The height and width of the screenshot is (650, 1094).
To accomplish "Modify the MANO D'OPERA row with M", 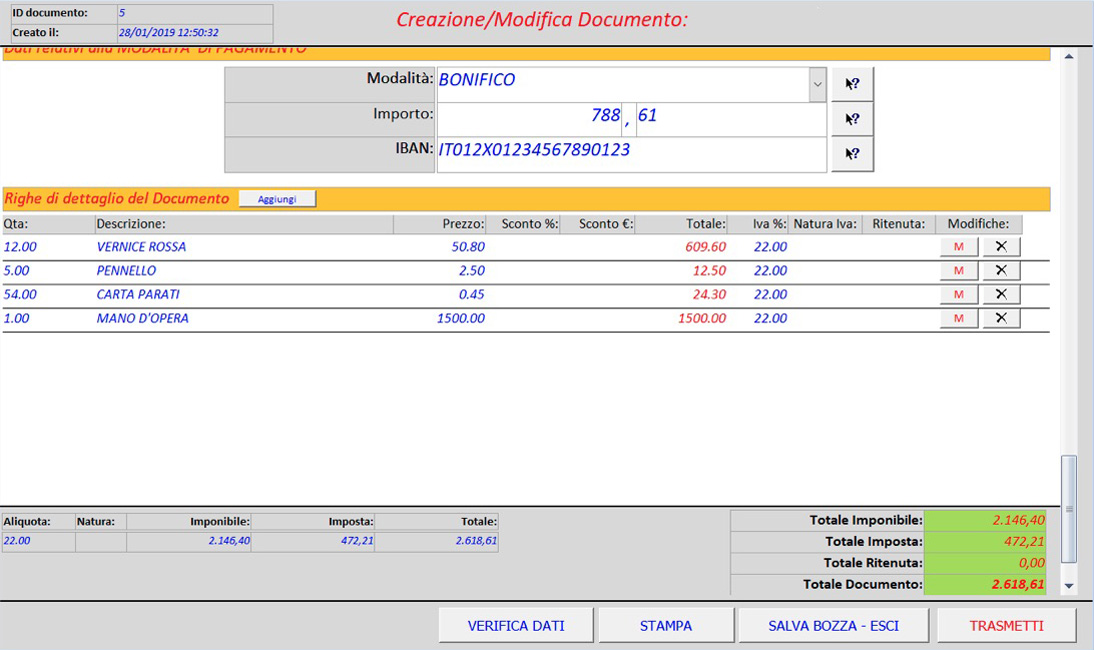I will click(x=959, y=317).
